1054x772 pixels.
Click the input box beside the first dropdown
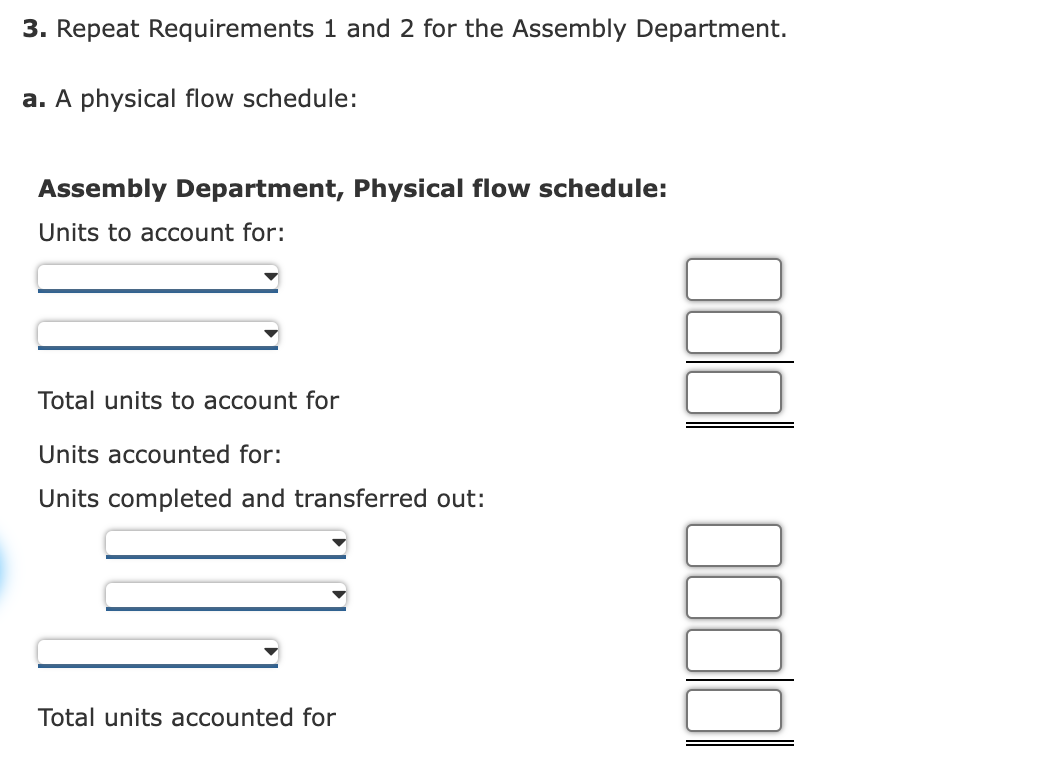point(733,279)
